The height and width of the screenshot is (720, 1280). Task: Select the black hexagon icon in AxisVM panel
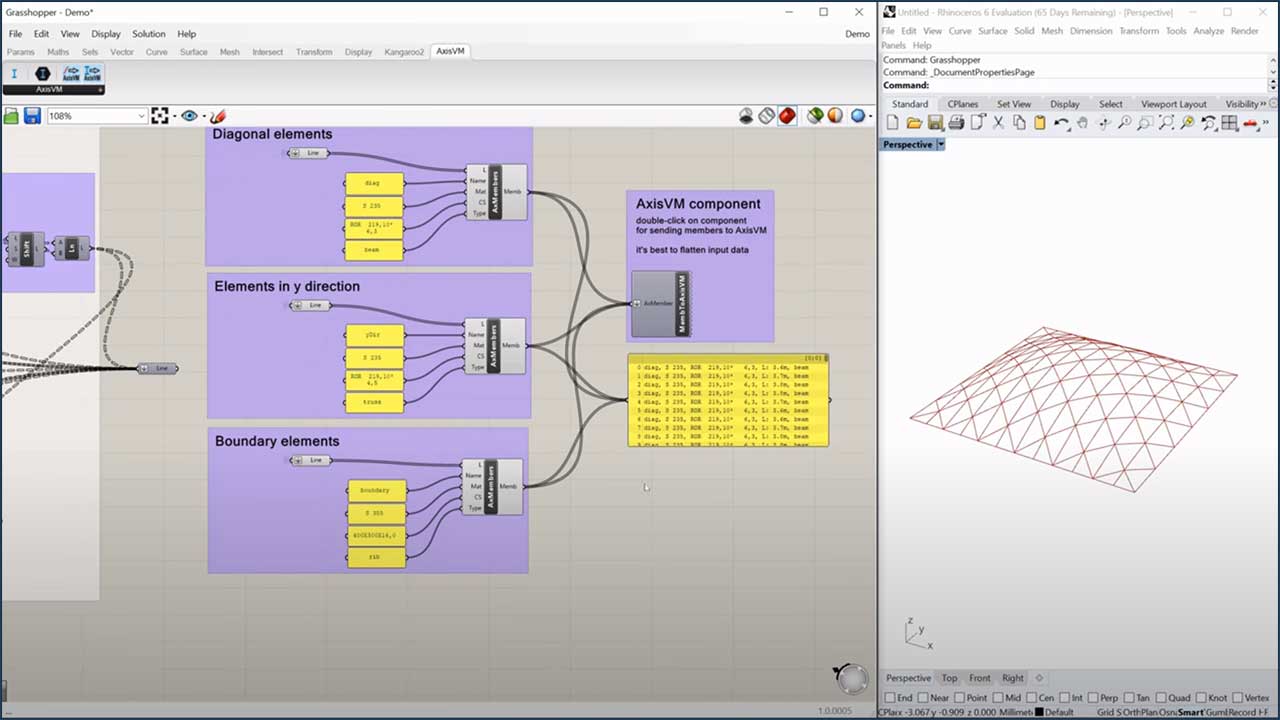tap(42, 73)
